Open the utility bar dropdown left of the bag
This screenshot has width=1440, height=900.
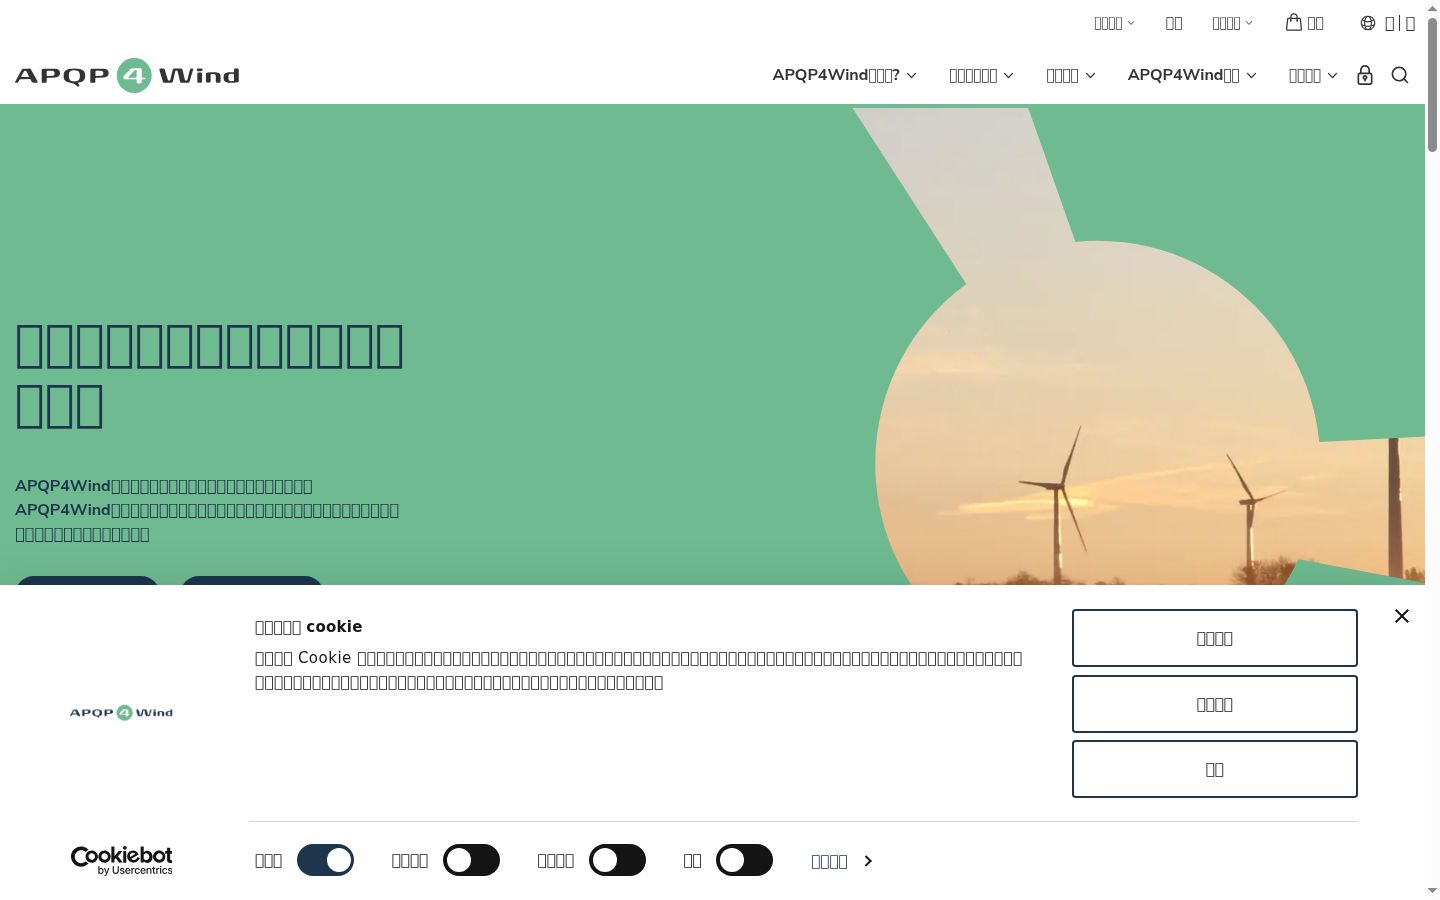tap(1232, 23)
